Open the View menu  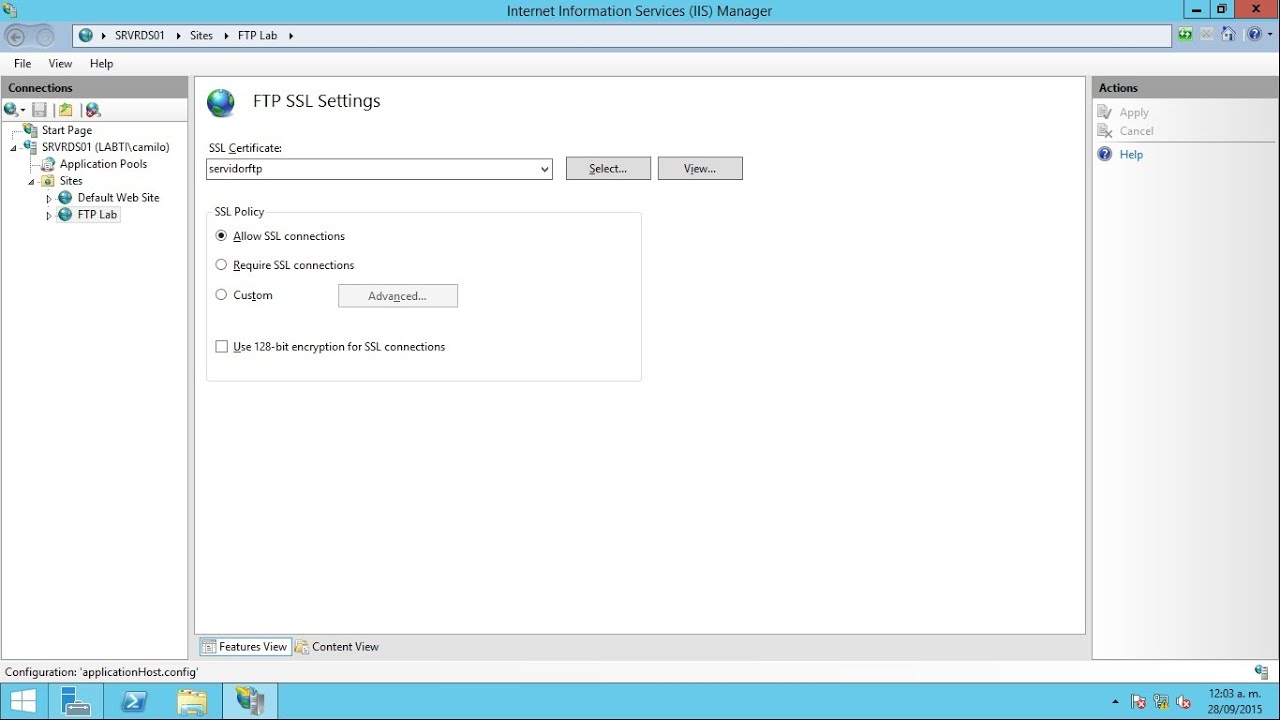click(60, 63)
